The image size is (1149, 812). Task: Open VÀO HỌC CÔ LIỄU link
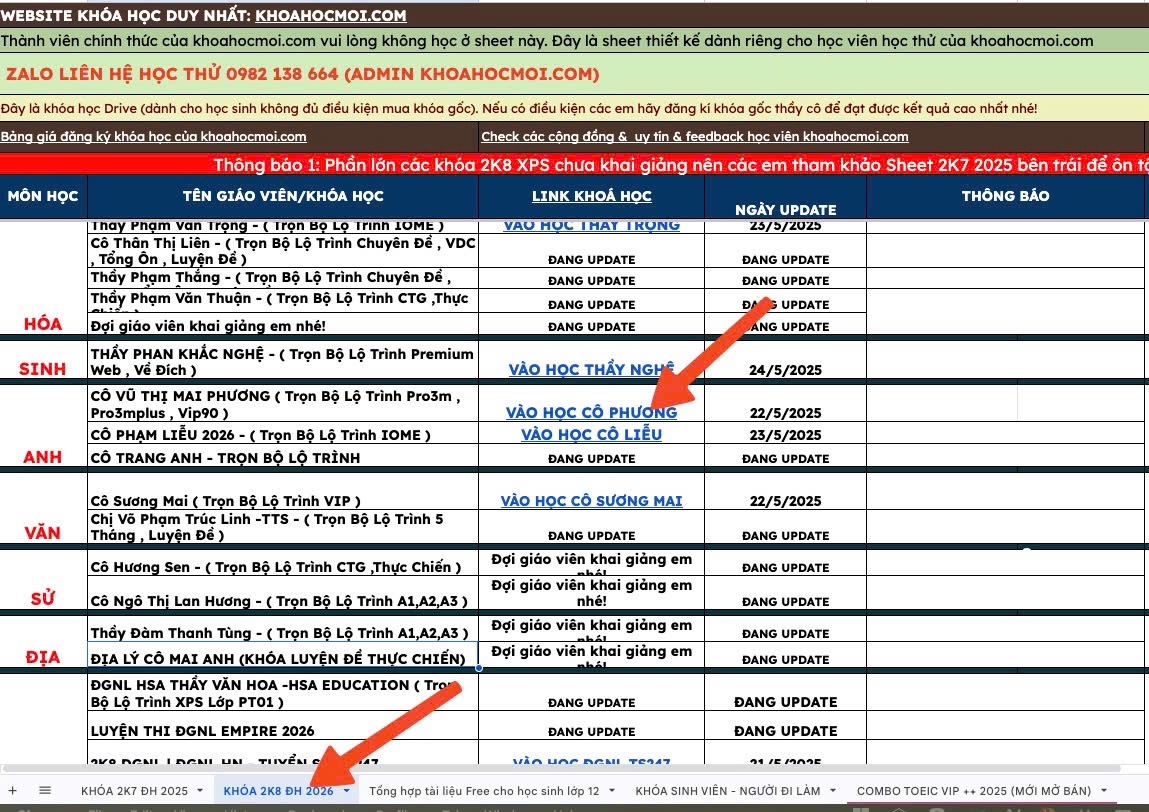[591, 435]
